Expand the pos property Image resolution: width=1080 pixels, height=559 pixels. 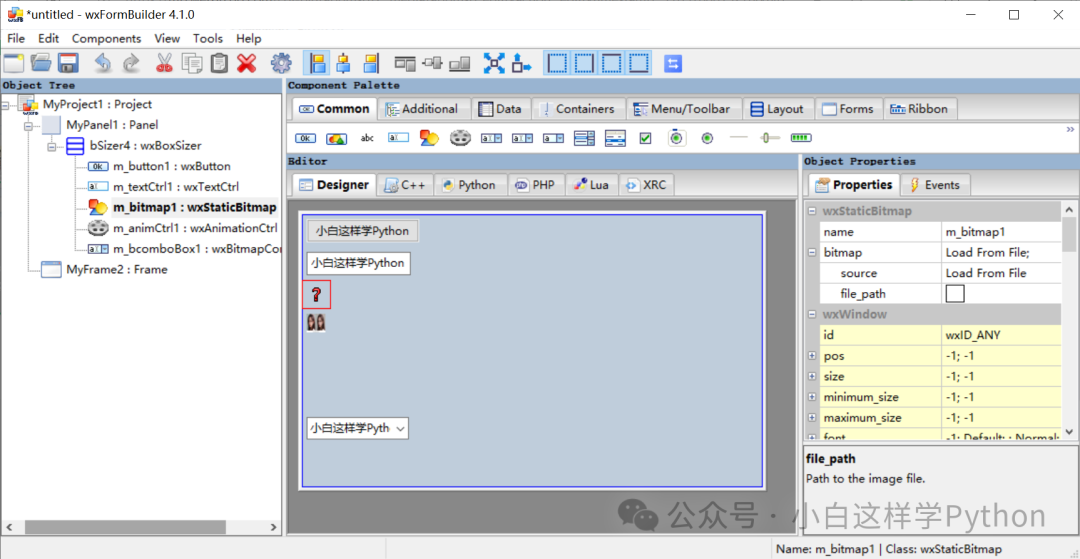(812, 356)
